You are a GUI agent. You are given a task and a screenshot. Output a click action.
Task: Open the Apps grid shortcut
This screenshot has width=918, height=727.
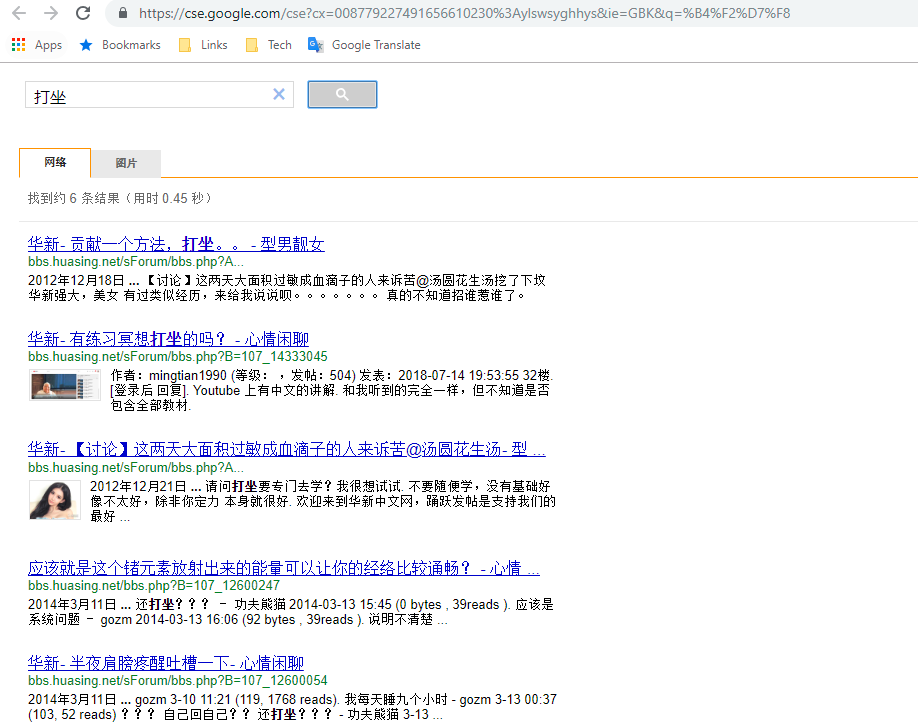coord(19,45)
